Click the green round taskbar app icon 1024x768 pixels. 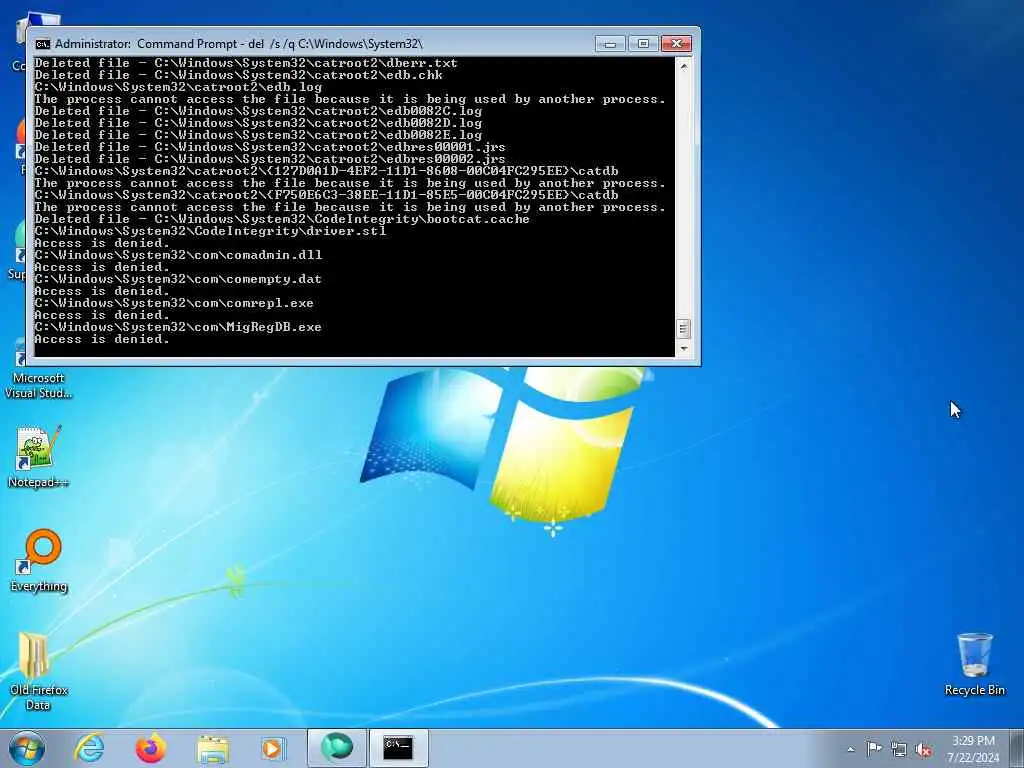[337, 748]
